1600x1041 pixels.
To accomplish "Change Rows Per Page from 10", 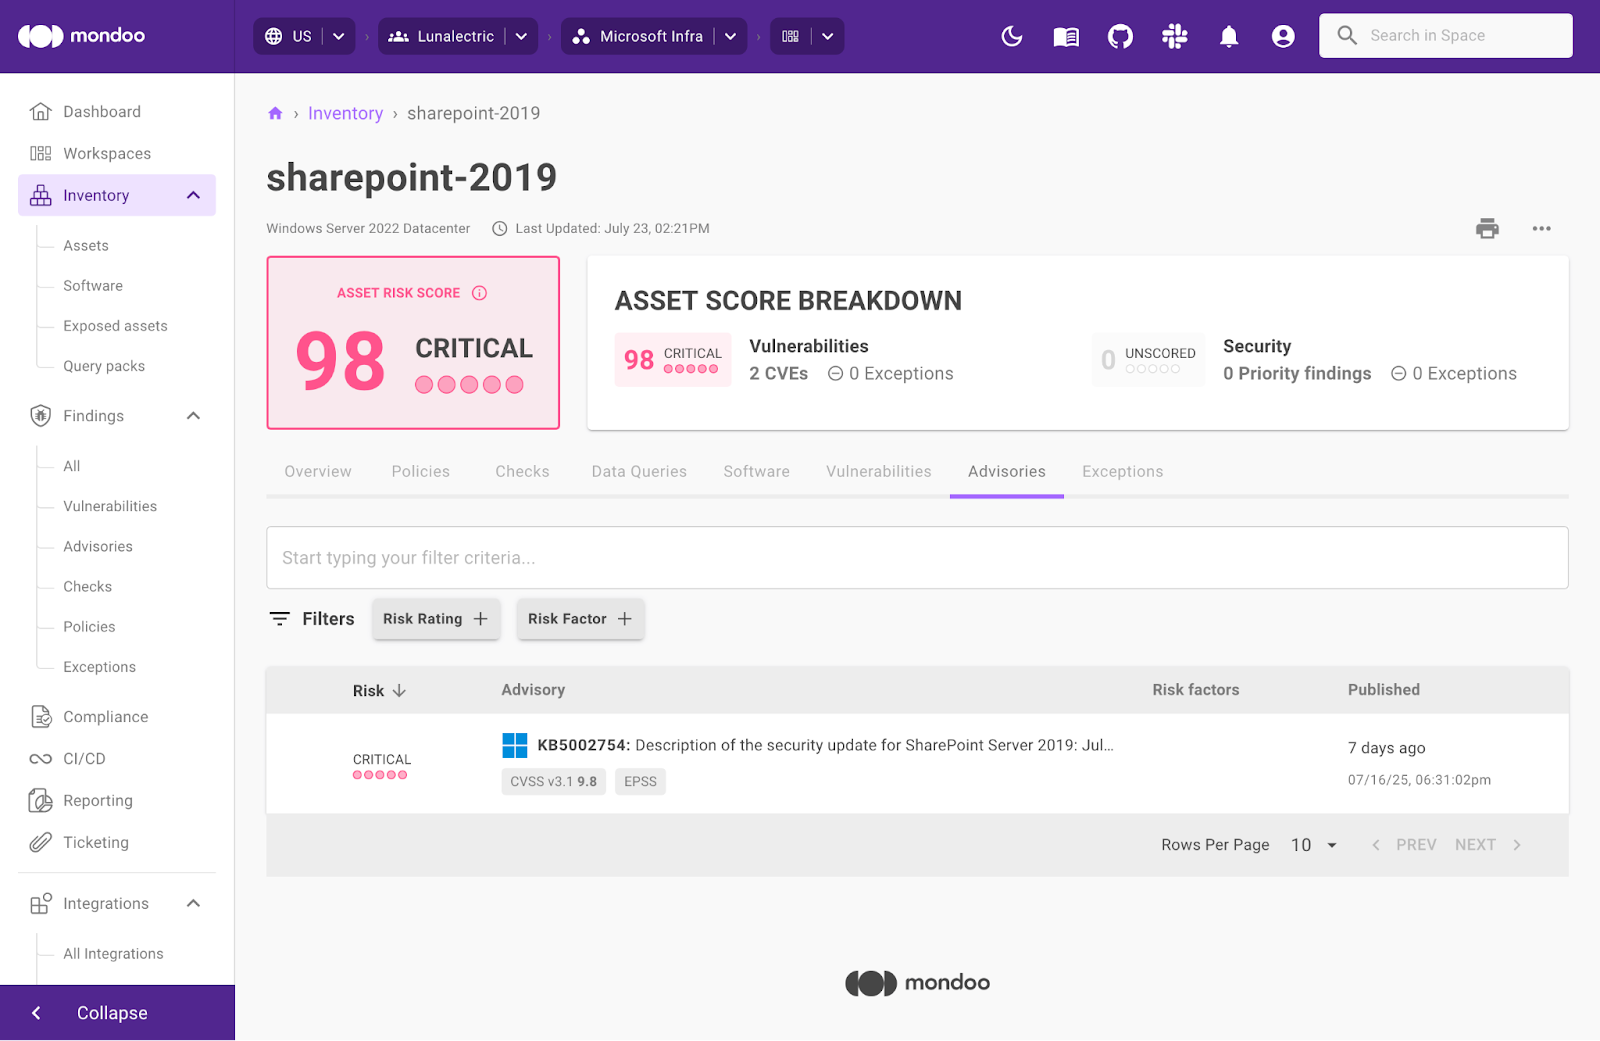I will click(x=1312, y=845).
